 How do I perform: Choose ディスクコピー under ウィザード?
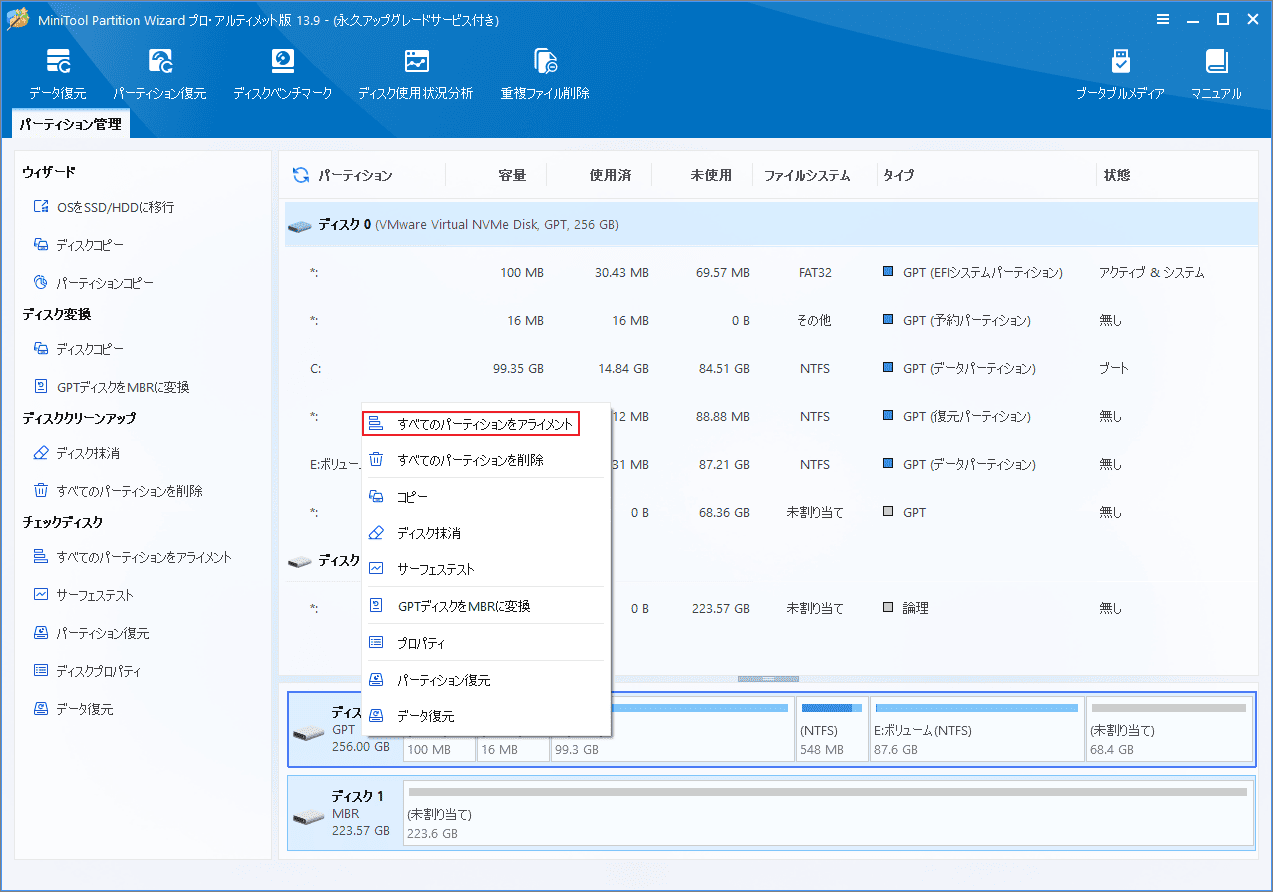[79, 245]
